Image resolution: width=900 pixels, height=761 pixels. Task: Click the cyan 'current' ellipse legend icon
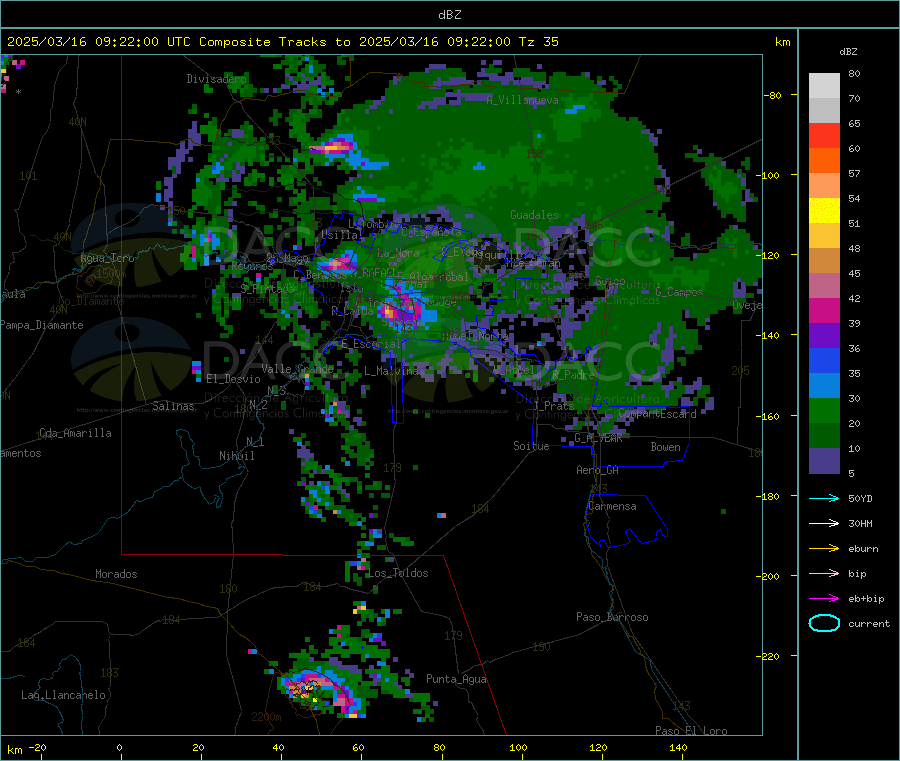pos(824,623)
